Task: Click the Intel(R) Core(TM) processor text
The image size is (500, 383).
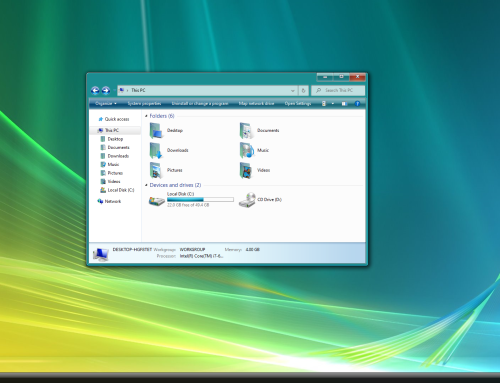Action: coord(202,256)
